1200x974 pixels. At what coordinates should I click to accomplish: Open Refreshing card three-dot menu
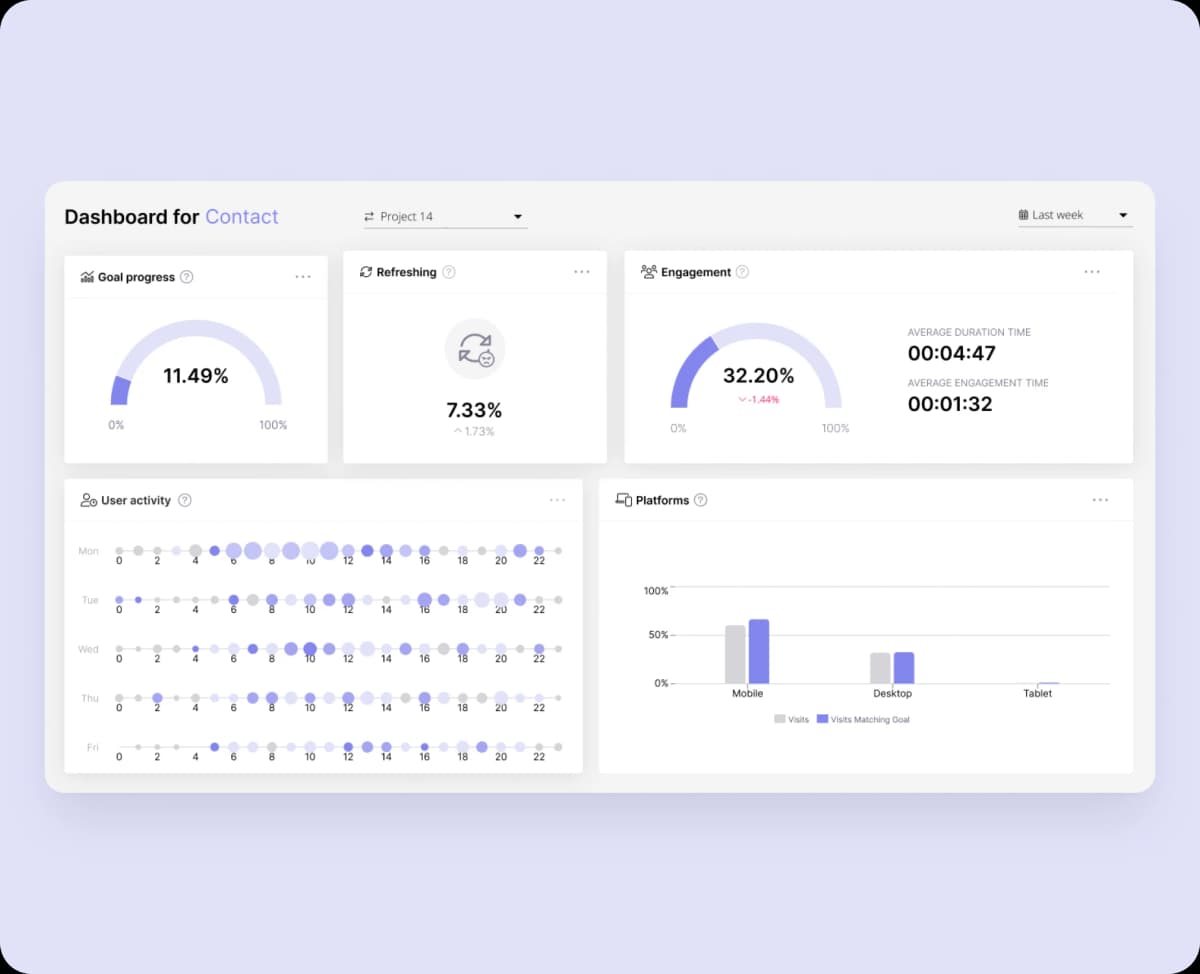(582, 272)
